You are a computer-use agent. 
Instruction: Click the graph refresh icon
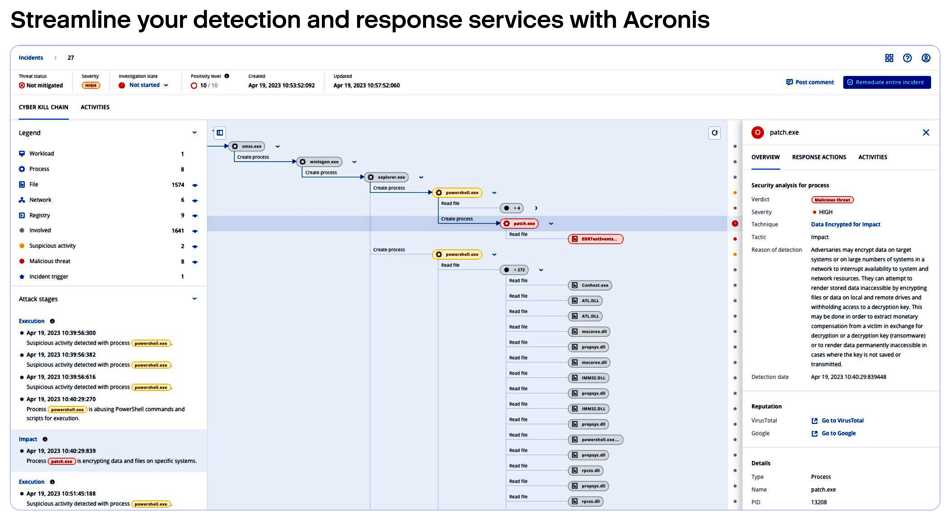coord(715,133)
